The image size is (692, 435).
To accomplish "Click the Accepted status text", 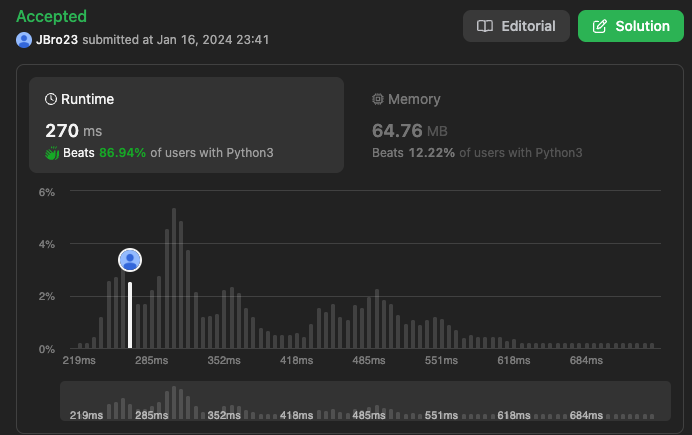I will click(x=51, y=16).
